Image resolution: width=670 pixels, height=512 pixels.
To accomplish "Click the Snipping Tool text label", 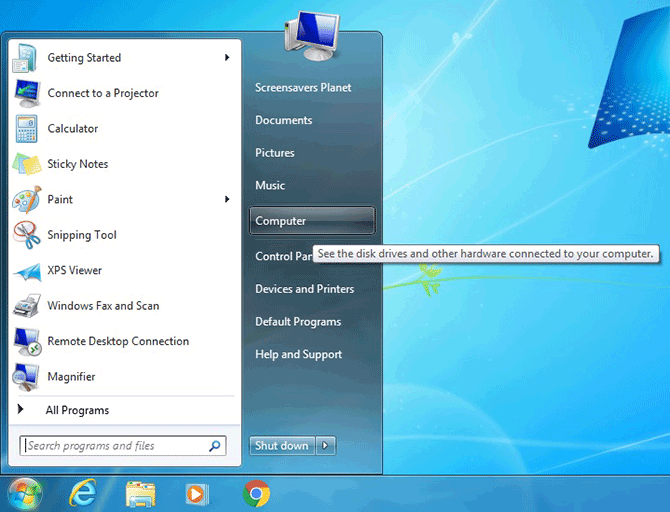I will (x=82, y=235).
